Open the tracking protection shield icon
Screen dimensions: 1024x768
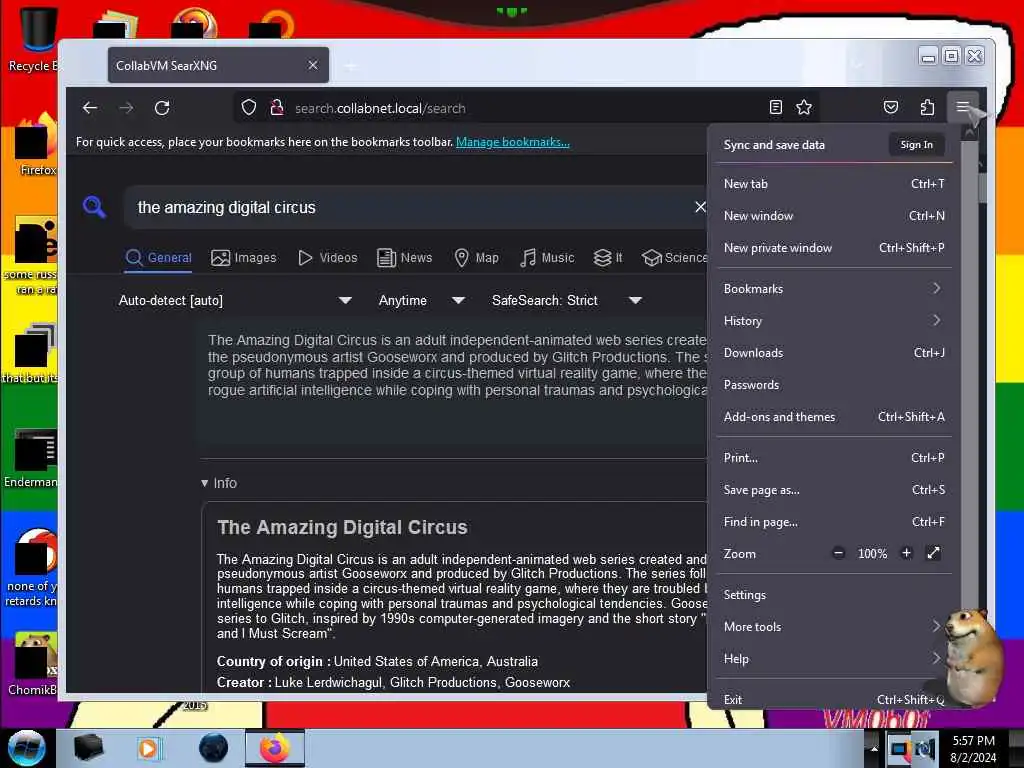pyautogui.click(x=249, y=107)
